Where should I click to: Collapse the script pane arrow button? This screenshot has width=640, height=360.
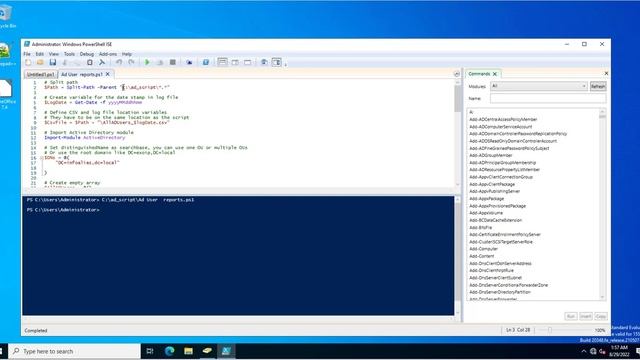(x=457, y=74)
